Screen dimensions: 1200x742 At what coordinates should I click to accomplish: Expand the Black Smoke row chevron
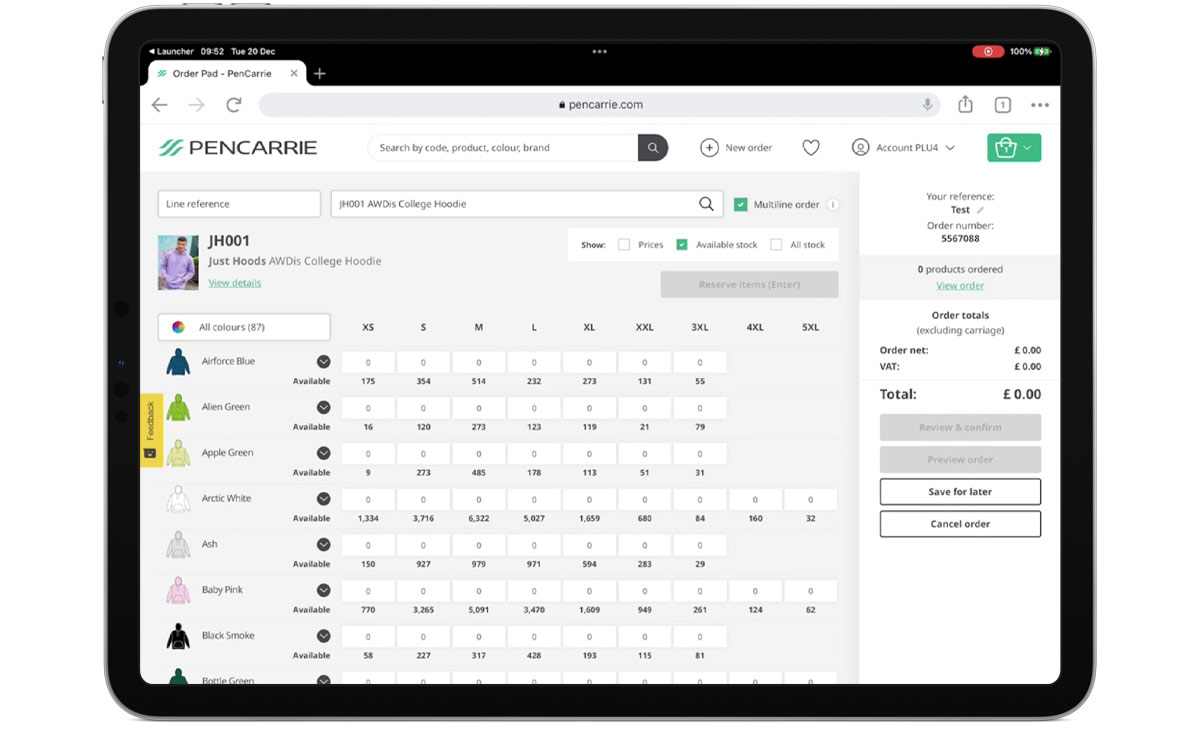pyautogui.click(x=324, y=636)
